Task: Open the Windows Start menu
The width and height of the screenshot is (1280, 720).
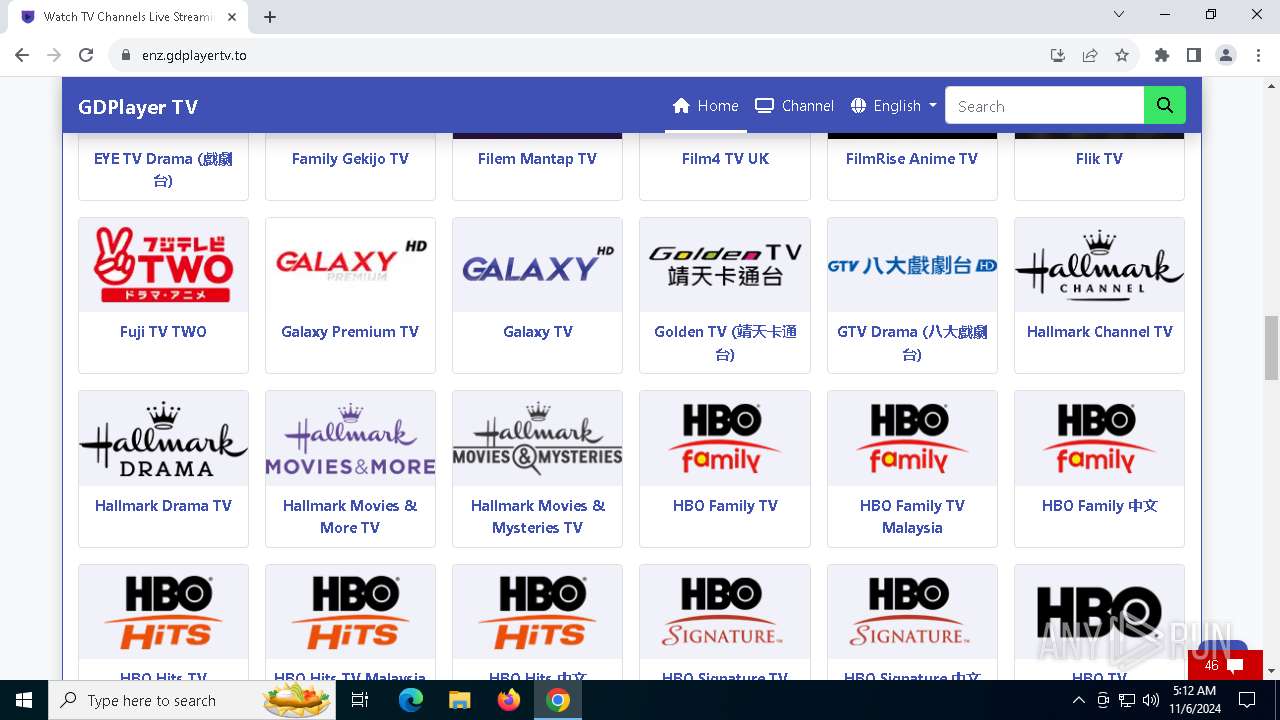Action: click(24, 700)
